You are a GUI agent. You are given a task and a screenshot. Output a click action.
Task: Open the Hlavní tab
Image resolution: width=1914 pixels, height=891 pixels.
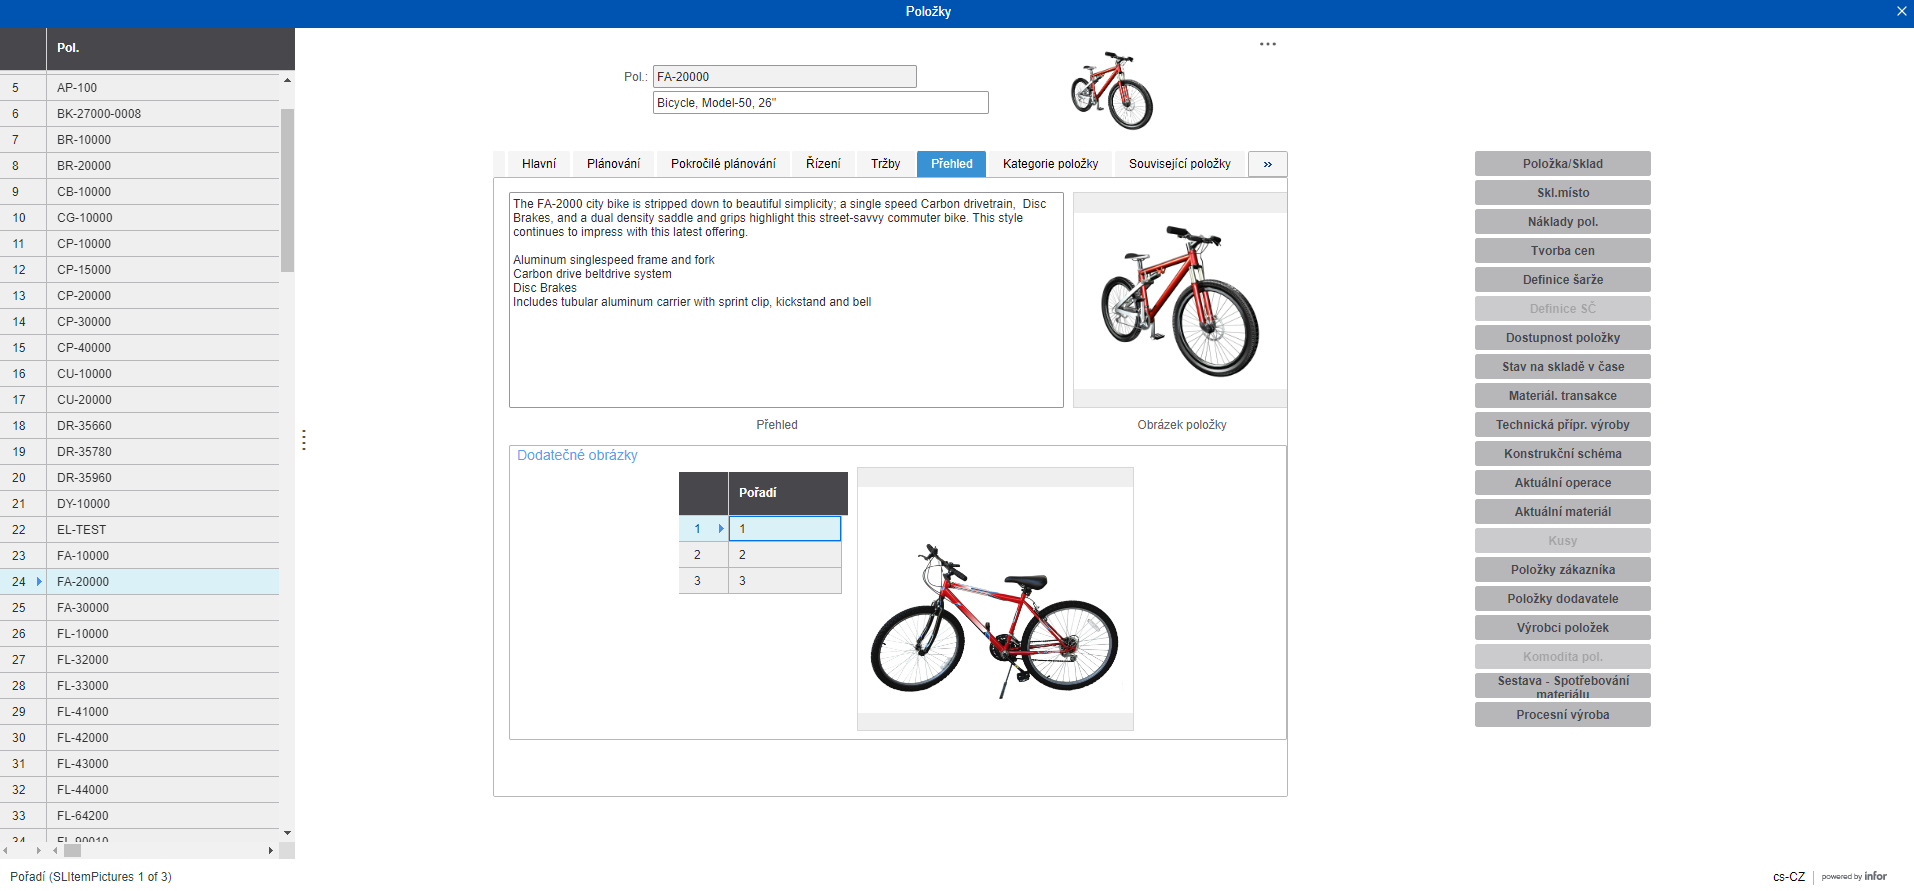[538, 164]
